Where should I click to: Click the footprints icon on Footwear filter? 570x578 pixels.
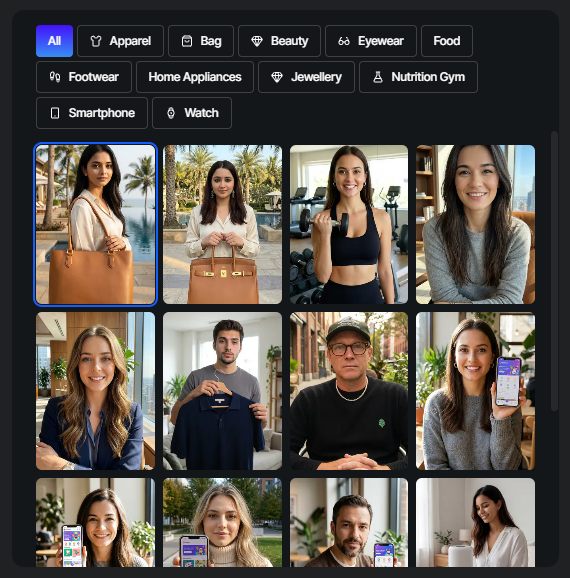[55, 77]
